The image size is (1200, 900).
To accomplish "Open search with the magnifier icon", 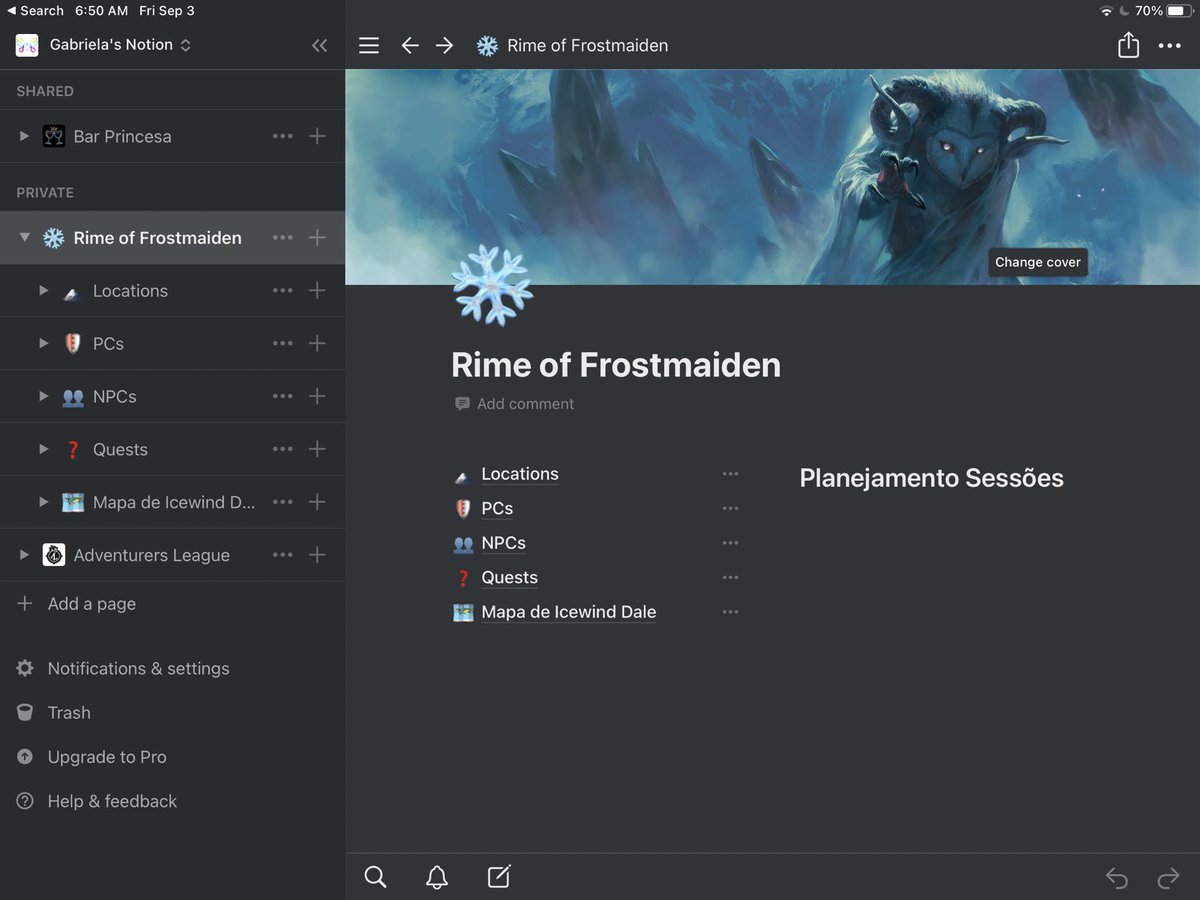I will click(x=375, y=877).
